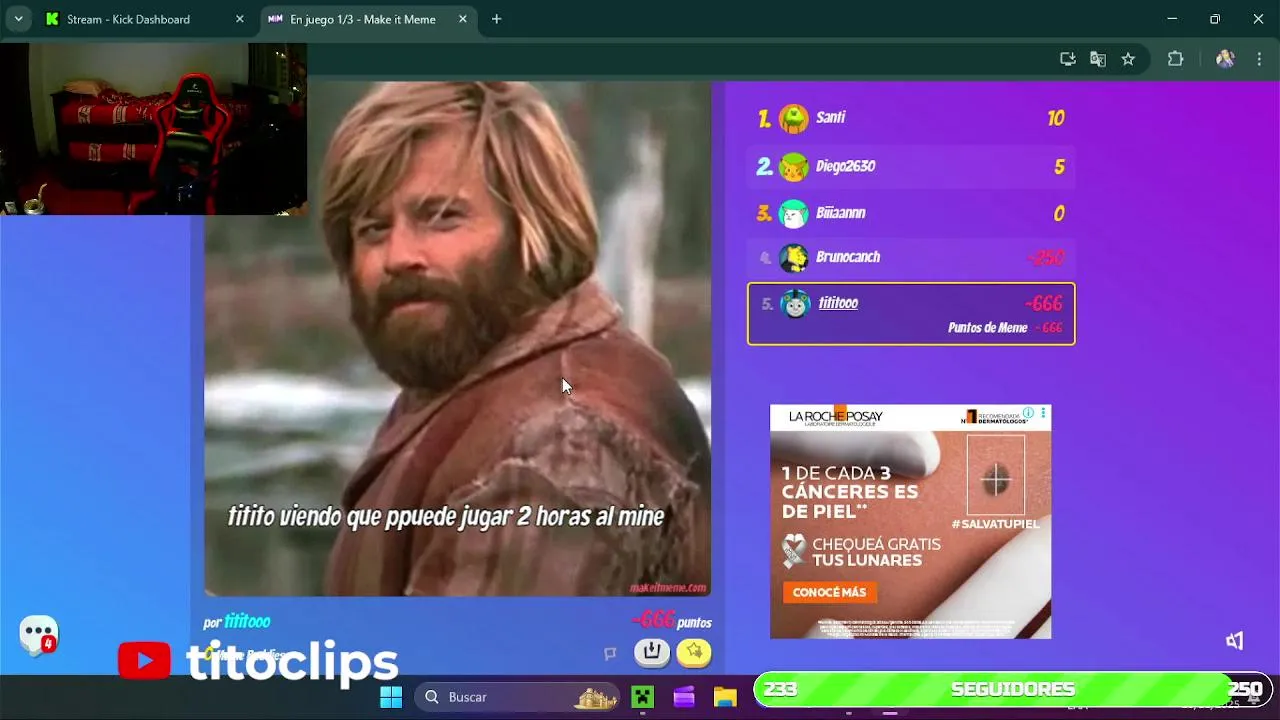Toggle the game sound speaker icon
This screenshot has width=1280, height=720.
[x=1235, y=641]
